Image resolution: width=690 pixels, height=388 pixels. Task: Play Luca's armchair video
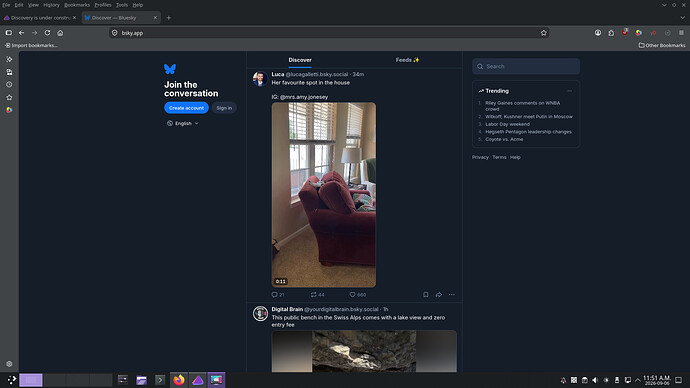click(324, 195)
